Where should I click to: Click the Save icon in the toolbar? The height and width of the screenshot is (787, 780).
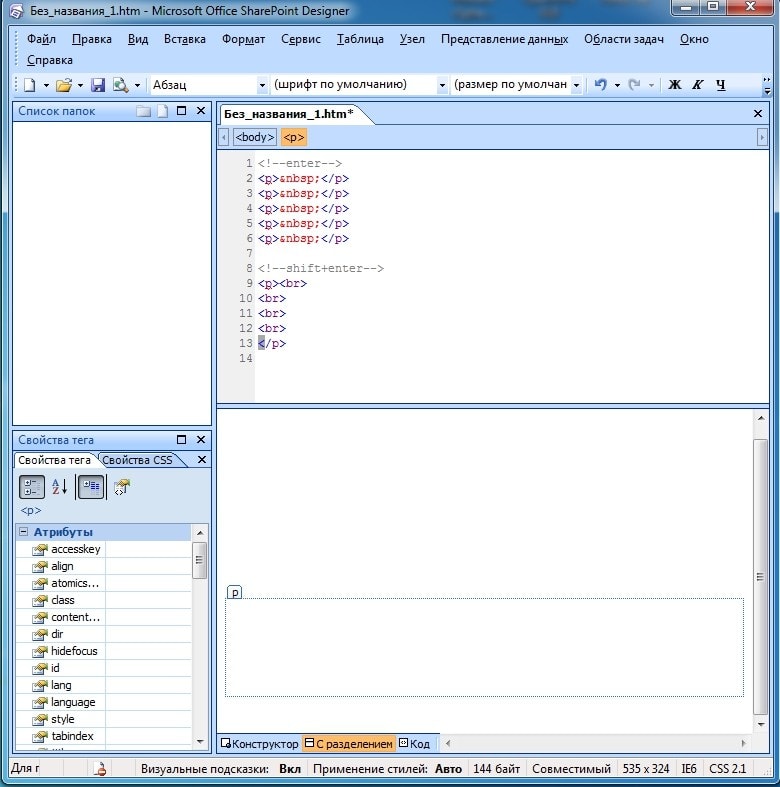click(x=98, y=86)
